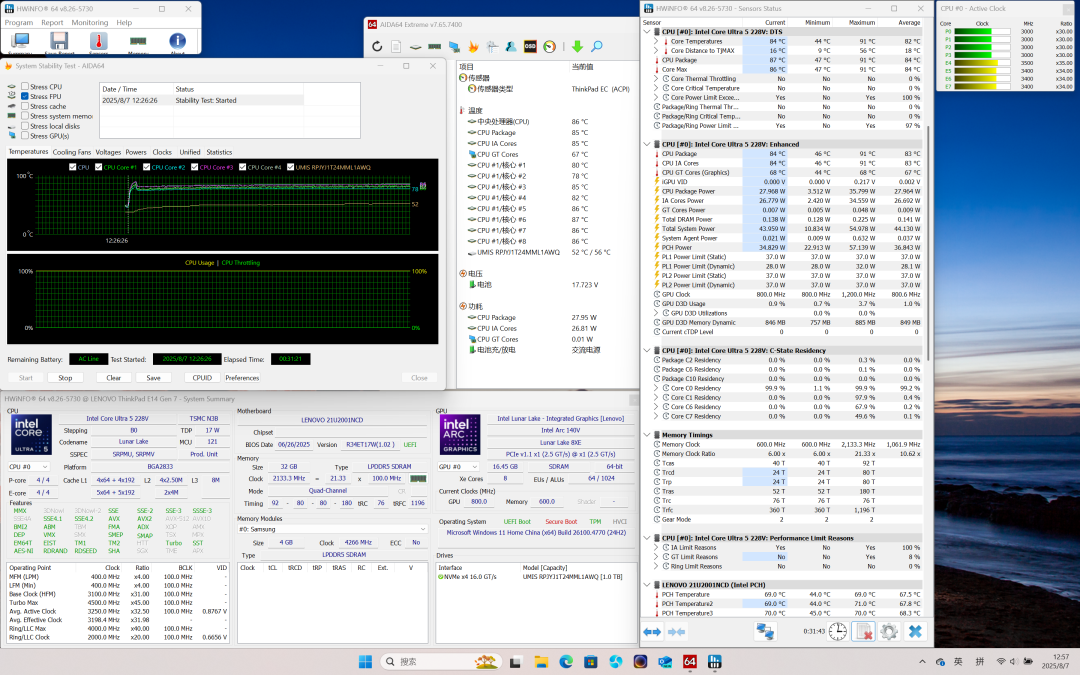Enable the Stress system memory checkbox
The image size is (1080, 675).
pyautogui.click(x=25, y=116)
